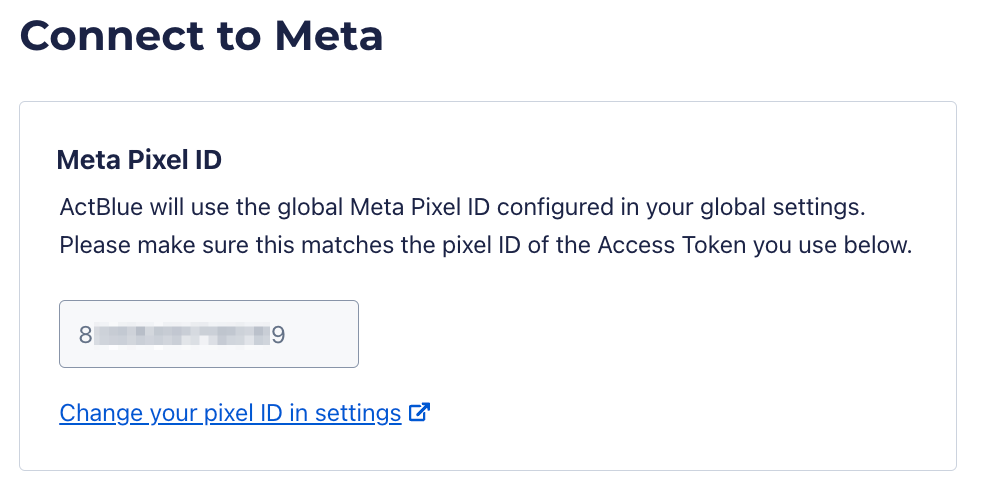
Task: Click the bold Meta Pixel ID label
Action: click(139, 159)
